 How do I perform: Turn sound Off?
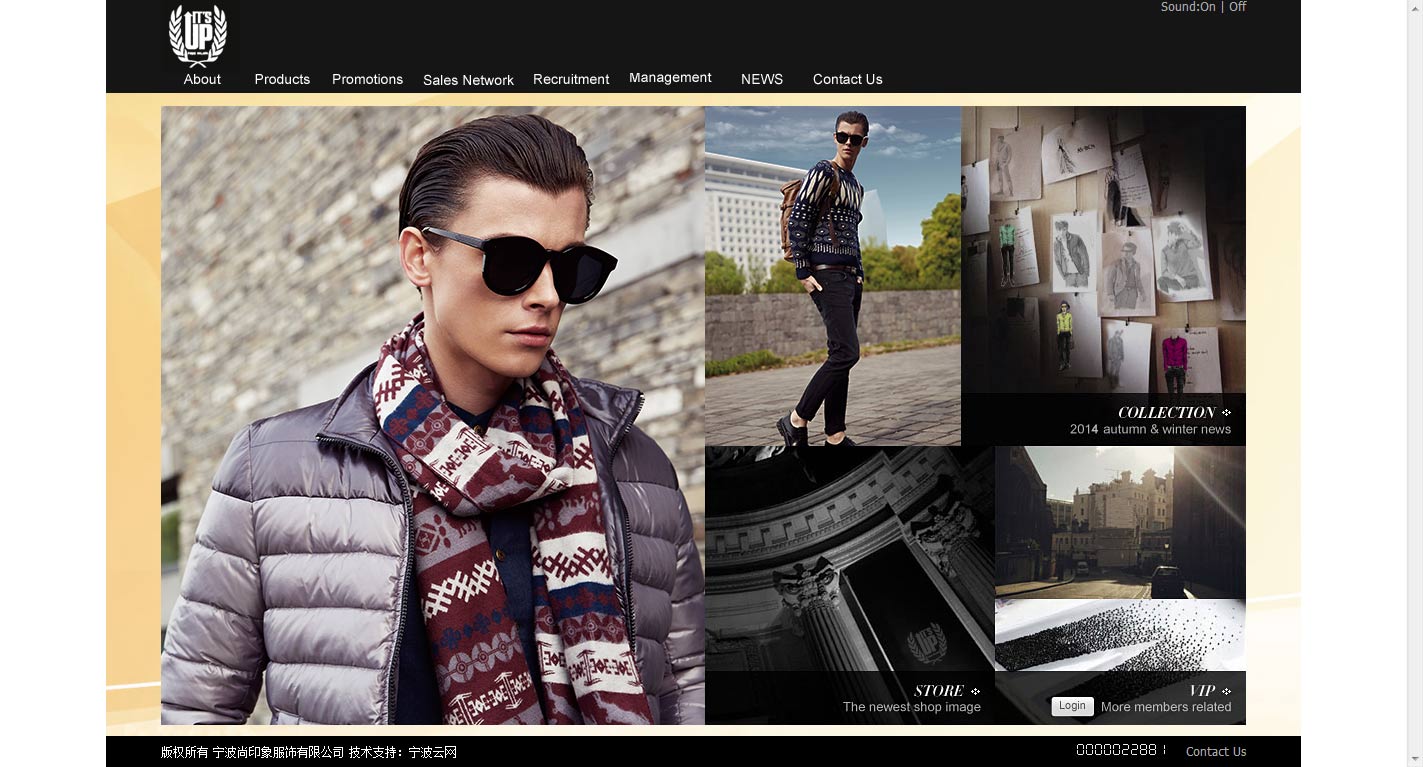[1237, 7]
